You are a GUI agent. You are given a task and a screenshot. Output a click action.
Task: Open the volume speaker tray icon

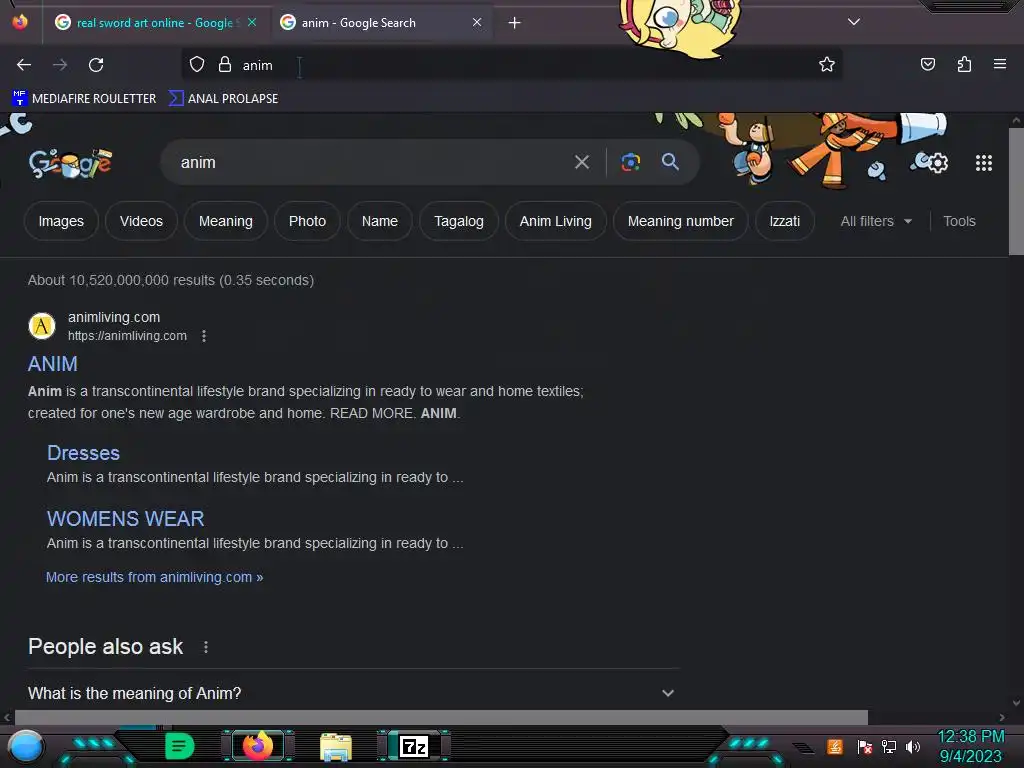point(913,746)
